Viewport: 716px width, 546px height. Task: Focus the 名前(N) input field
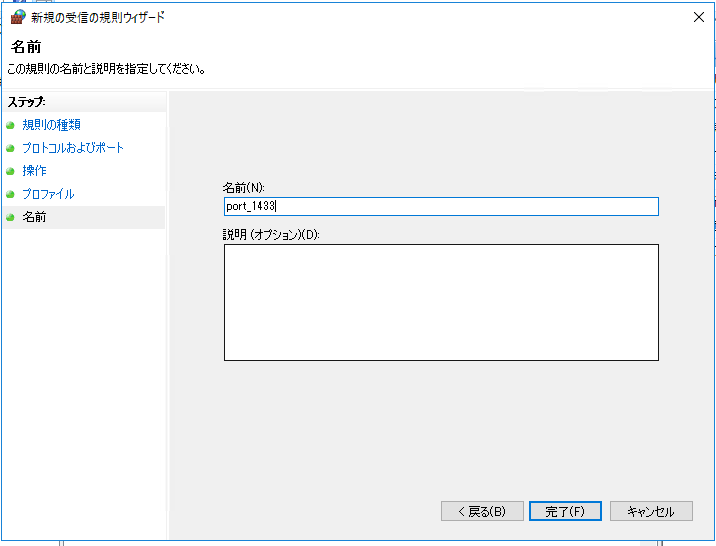(441, 206)
